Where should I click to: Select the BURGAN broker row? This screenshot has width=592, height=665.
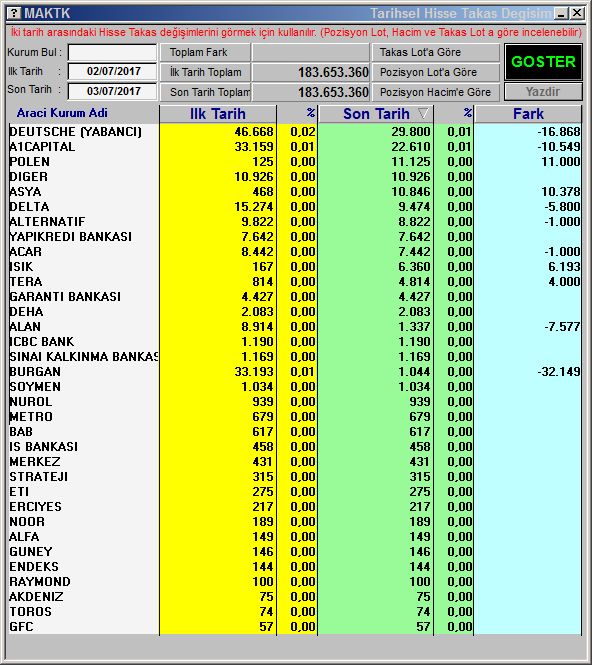pyautogui.click(x=295, y=372)
